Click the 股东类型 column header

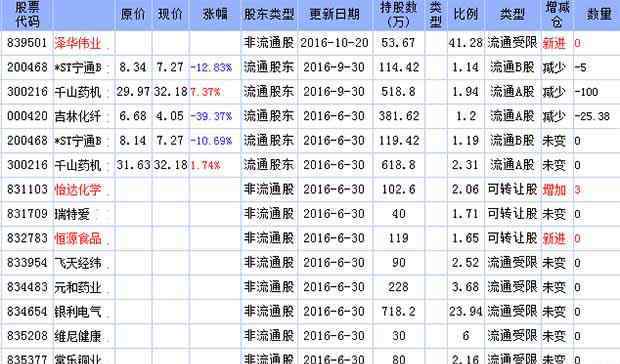coord(269,15)
